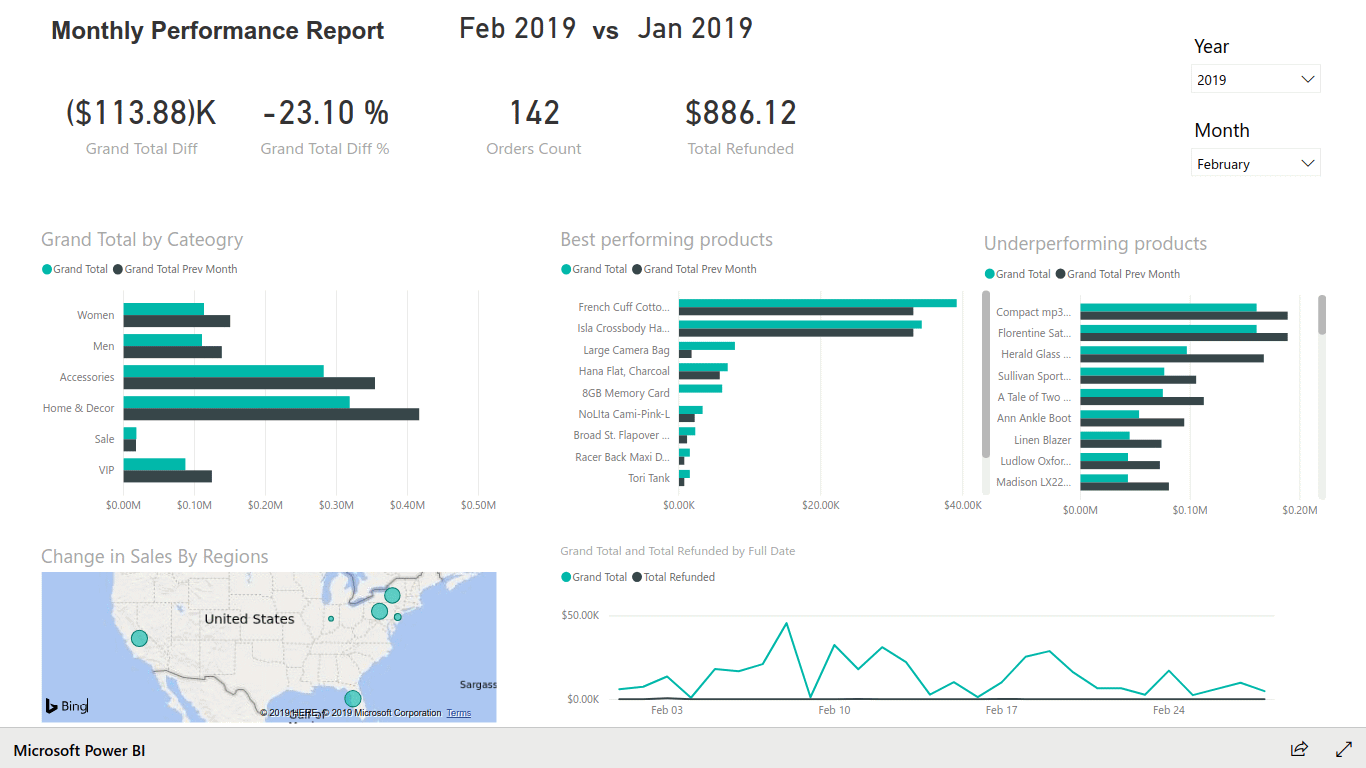
Task: Click the share report icon
Action: pyautogui.click(x=1298, y=749)
